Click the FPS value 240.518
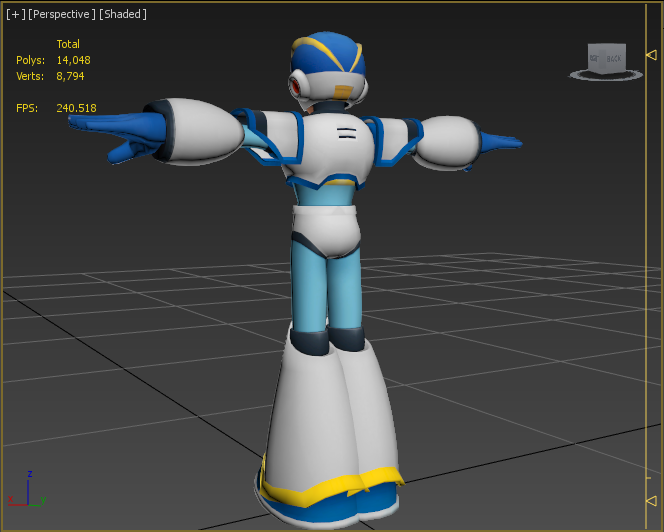Viewport: 664px width, 532px height. click(76, 108)
